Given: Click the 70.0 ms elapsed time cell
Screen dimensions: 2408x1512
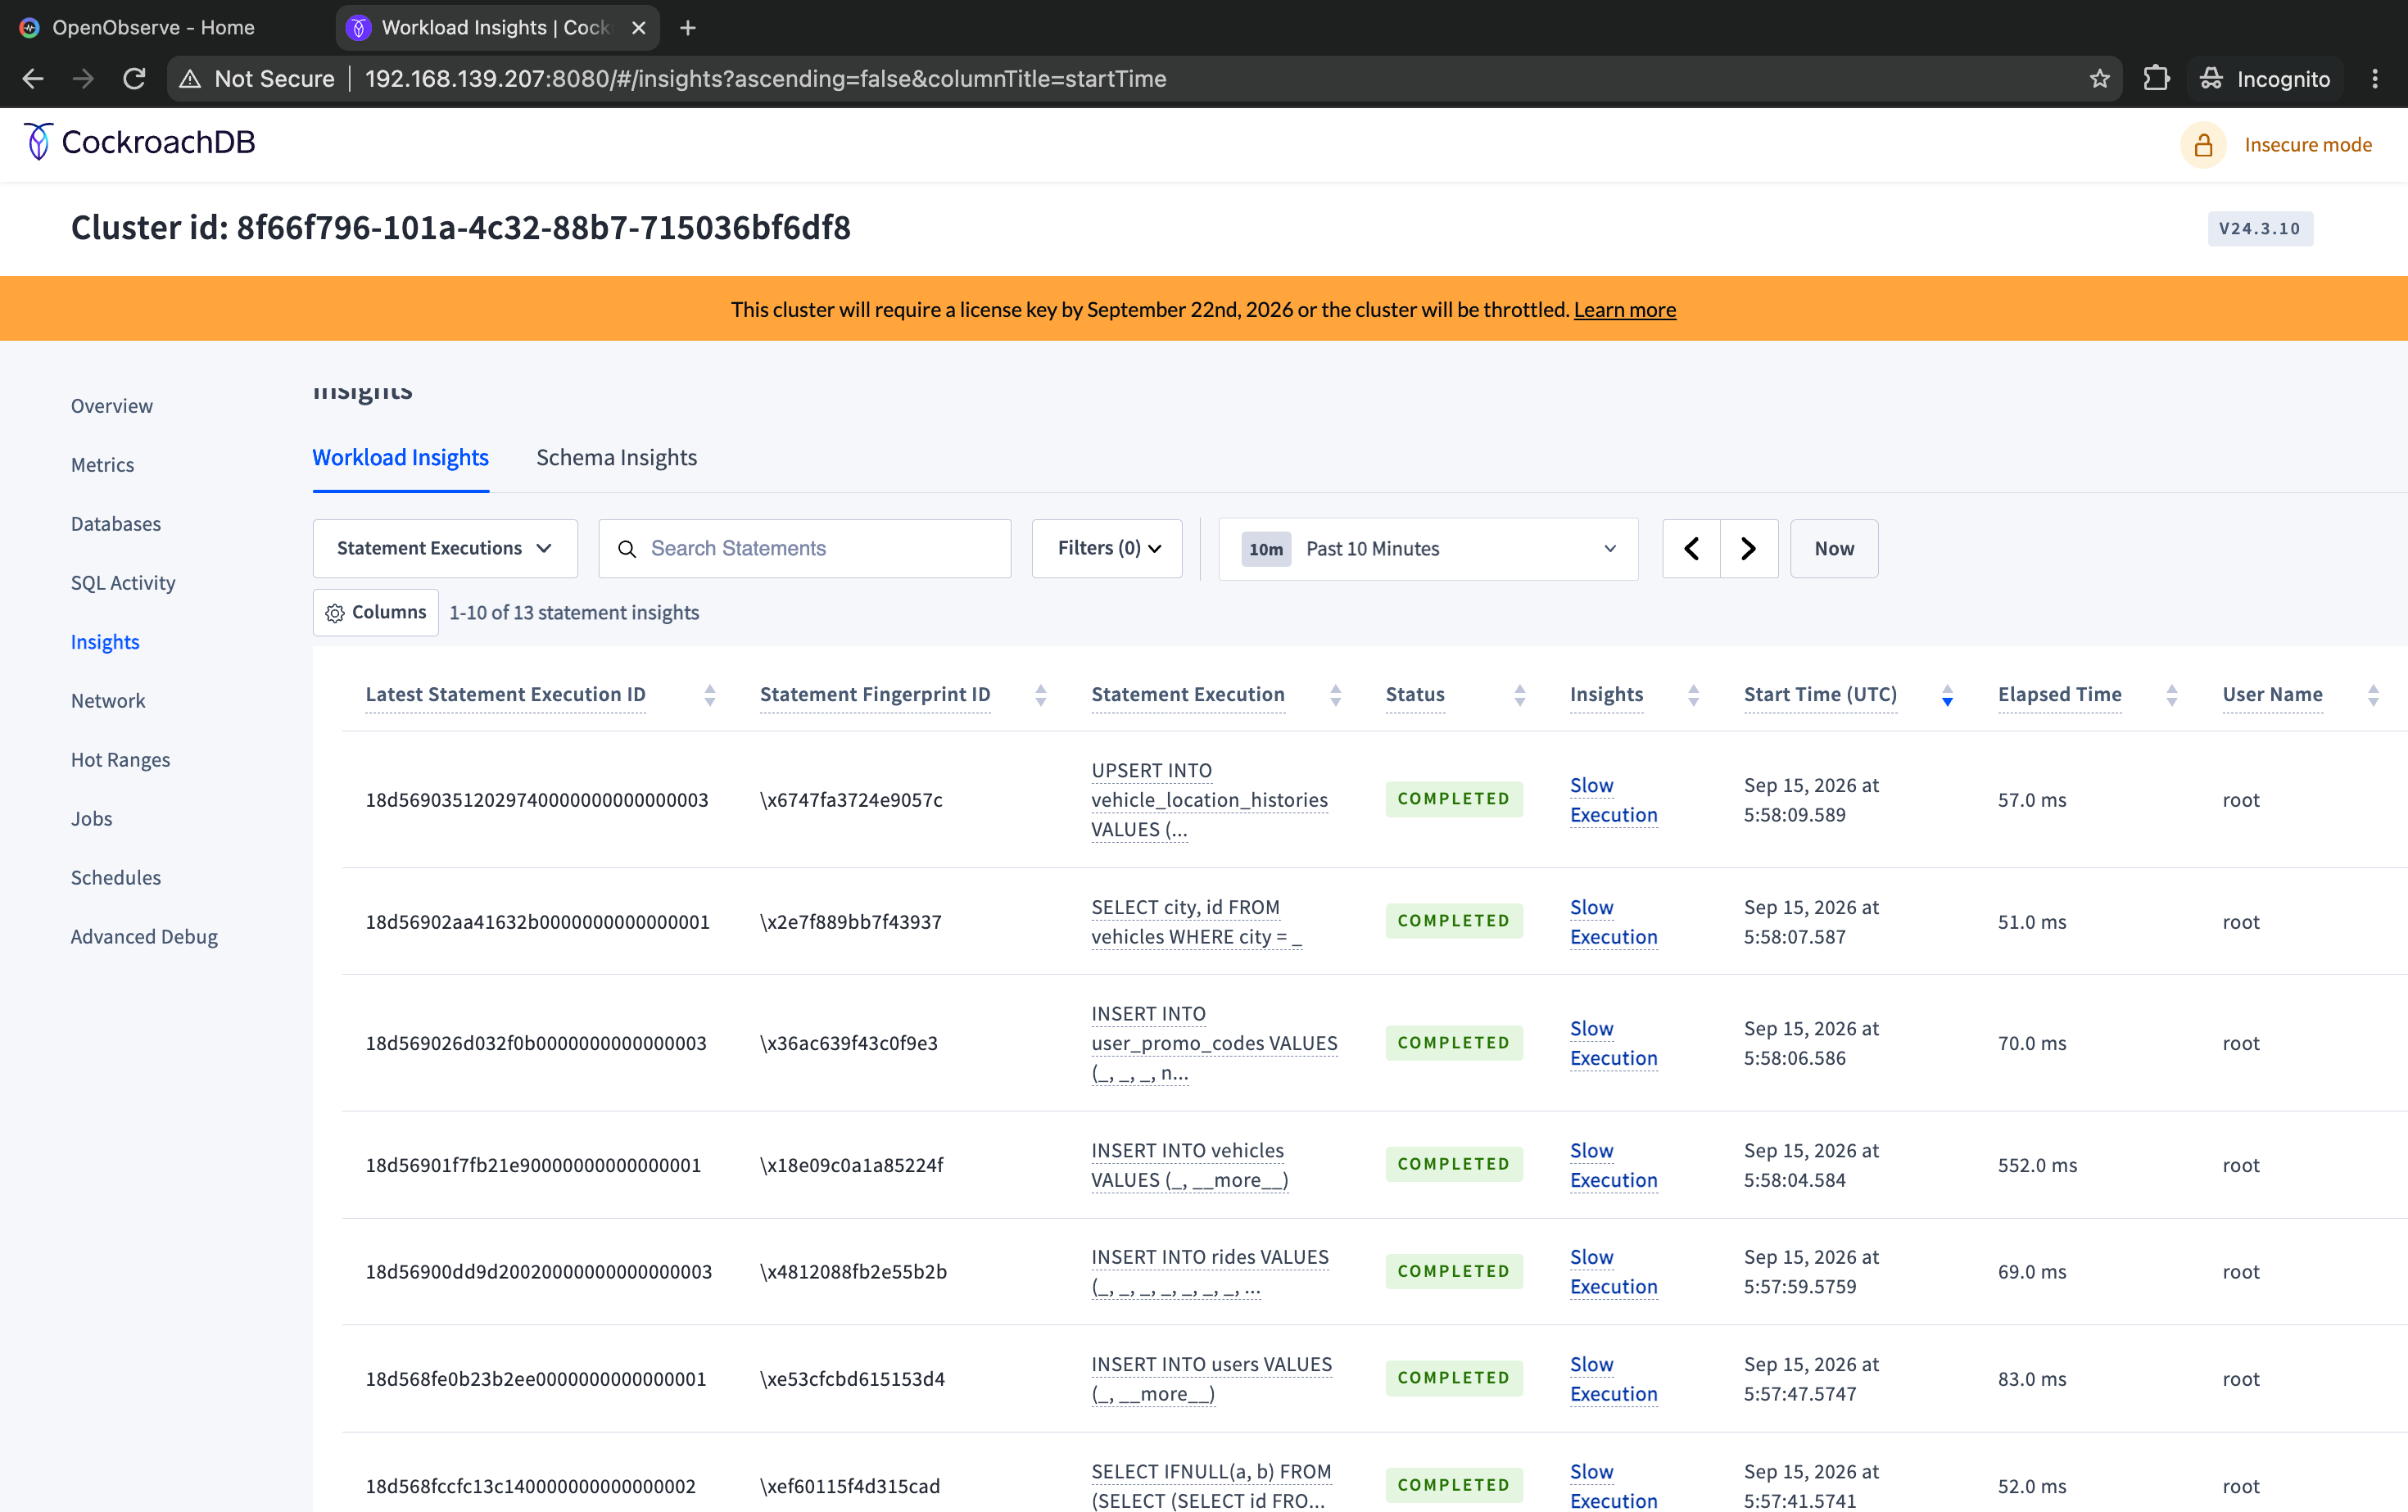Looking at the screenshot, I should click(x=2032, y=1043).
